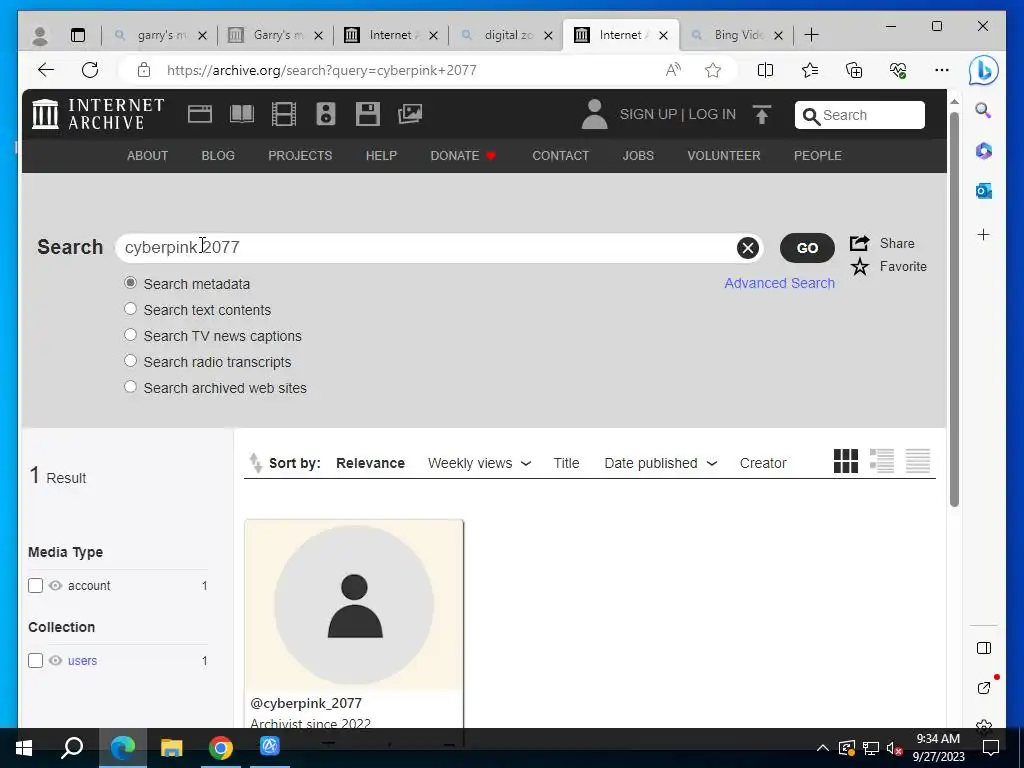Open the @cyberpink_2077 account thumbnail

click(354, 604)
